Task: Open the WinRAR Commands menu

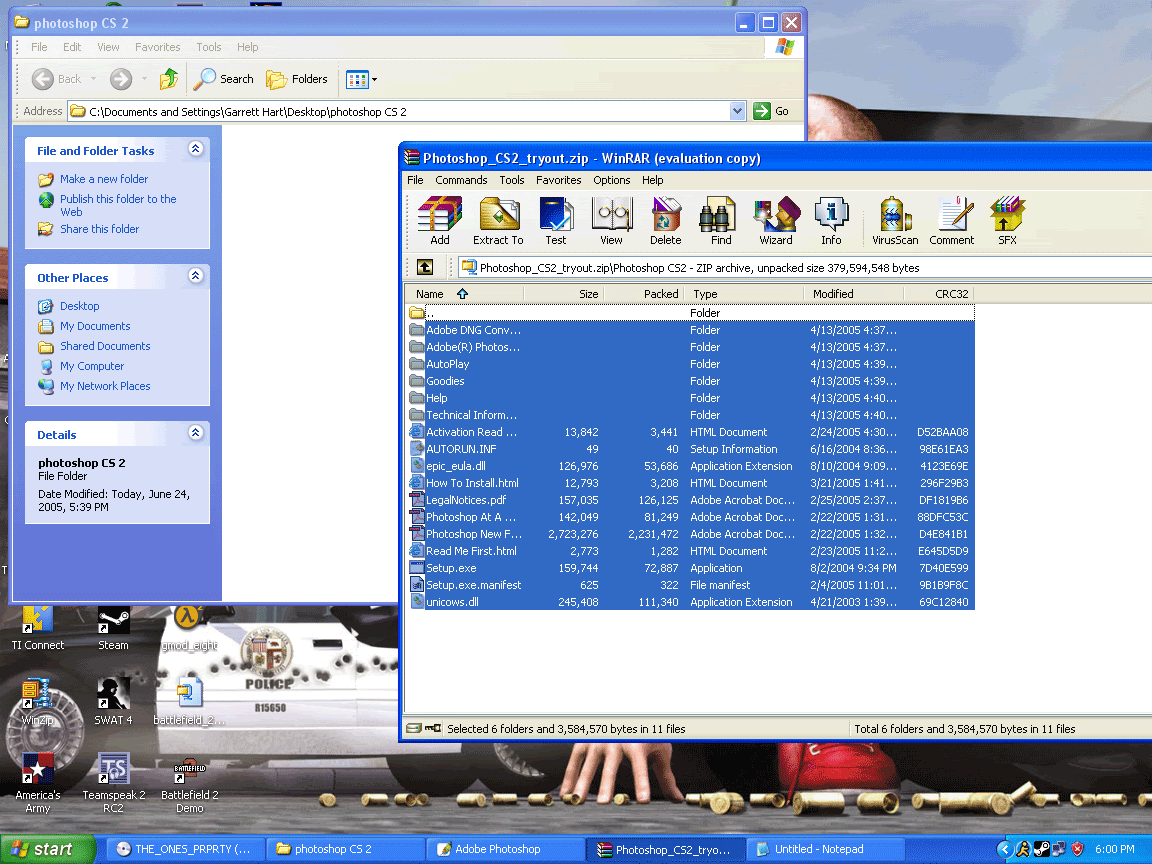Action: pyautogui.click(x=461, y=180)
